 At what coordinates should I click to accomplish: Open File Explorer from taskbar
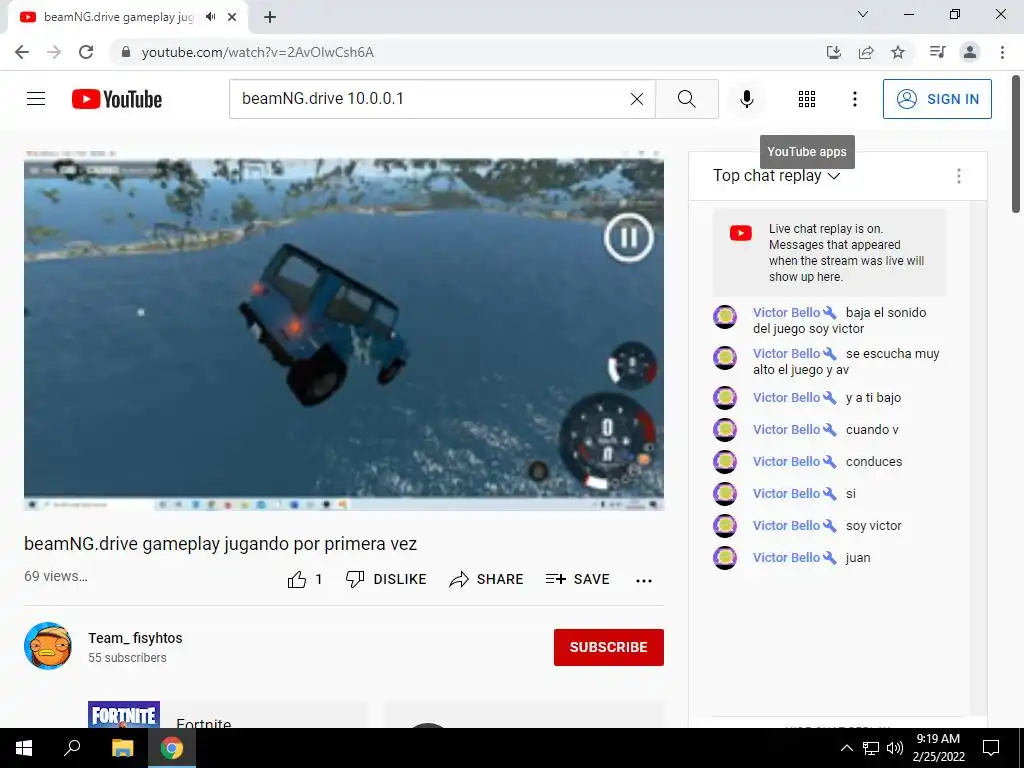(x=122, y=748)
